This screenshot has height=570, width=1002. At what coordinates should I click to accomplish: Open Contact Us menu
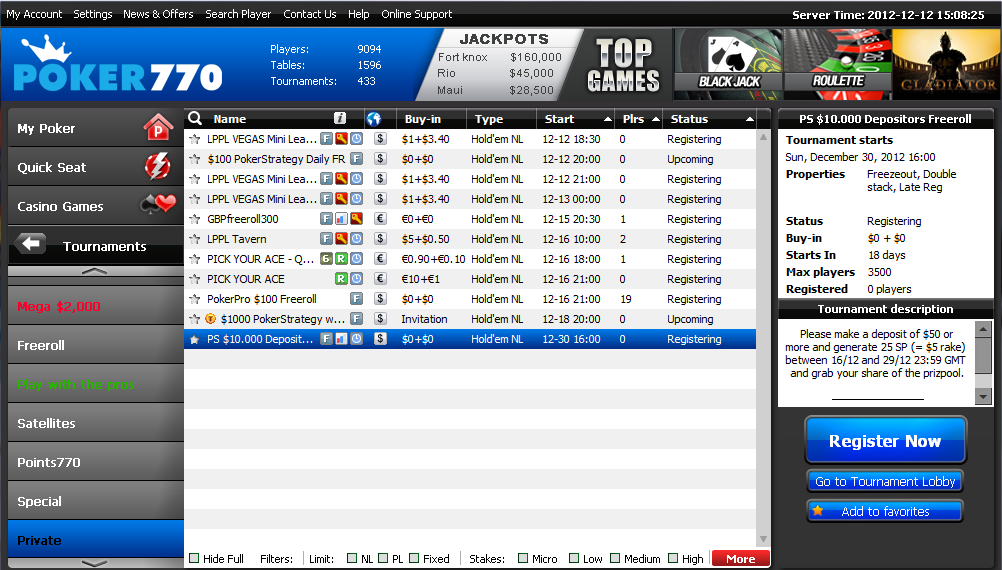tap(309, 14)
